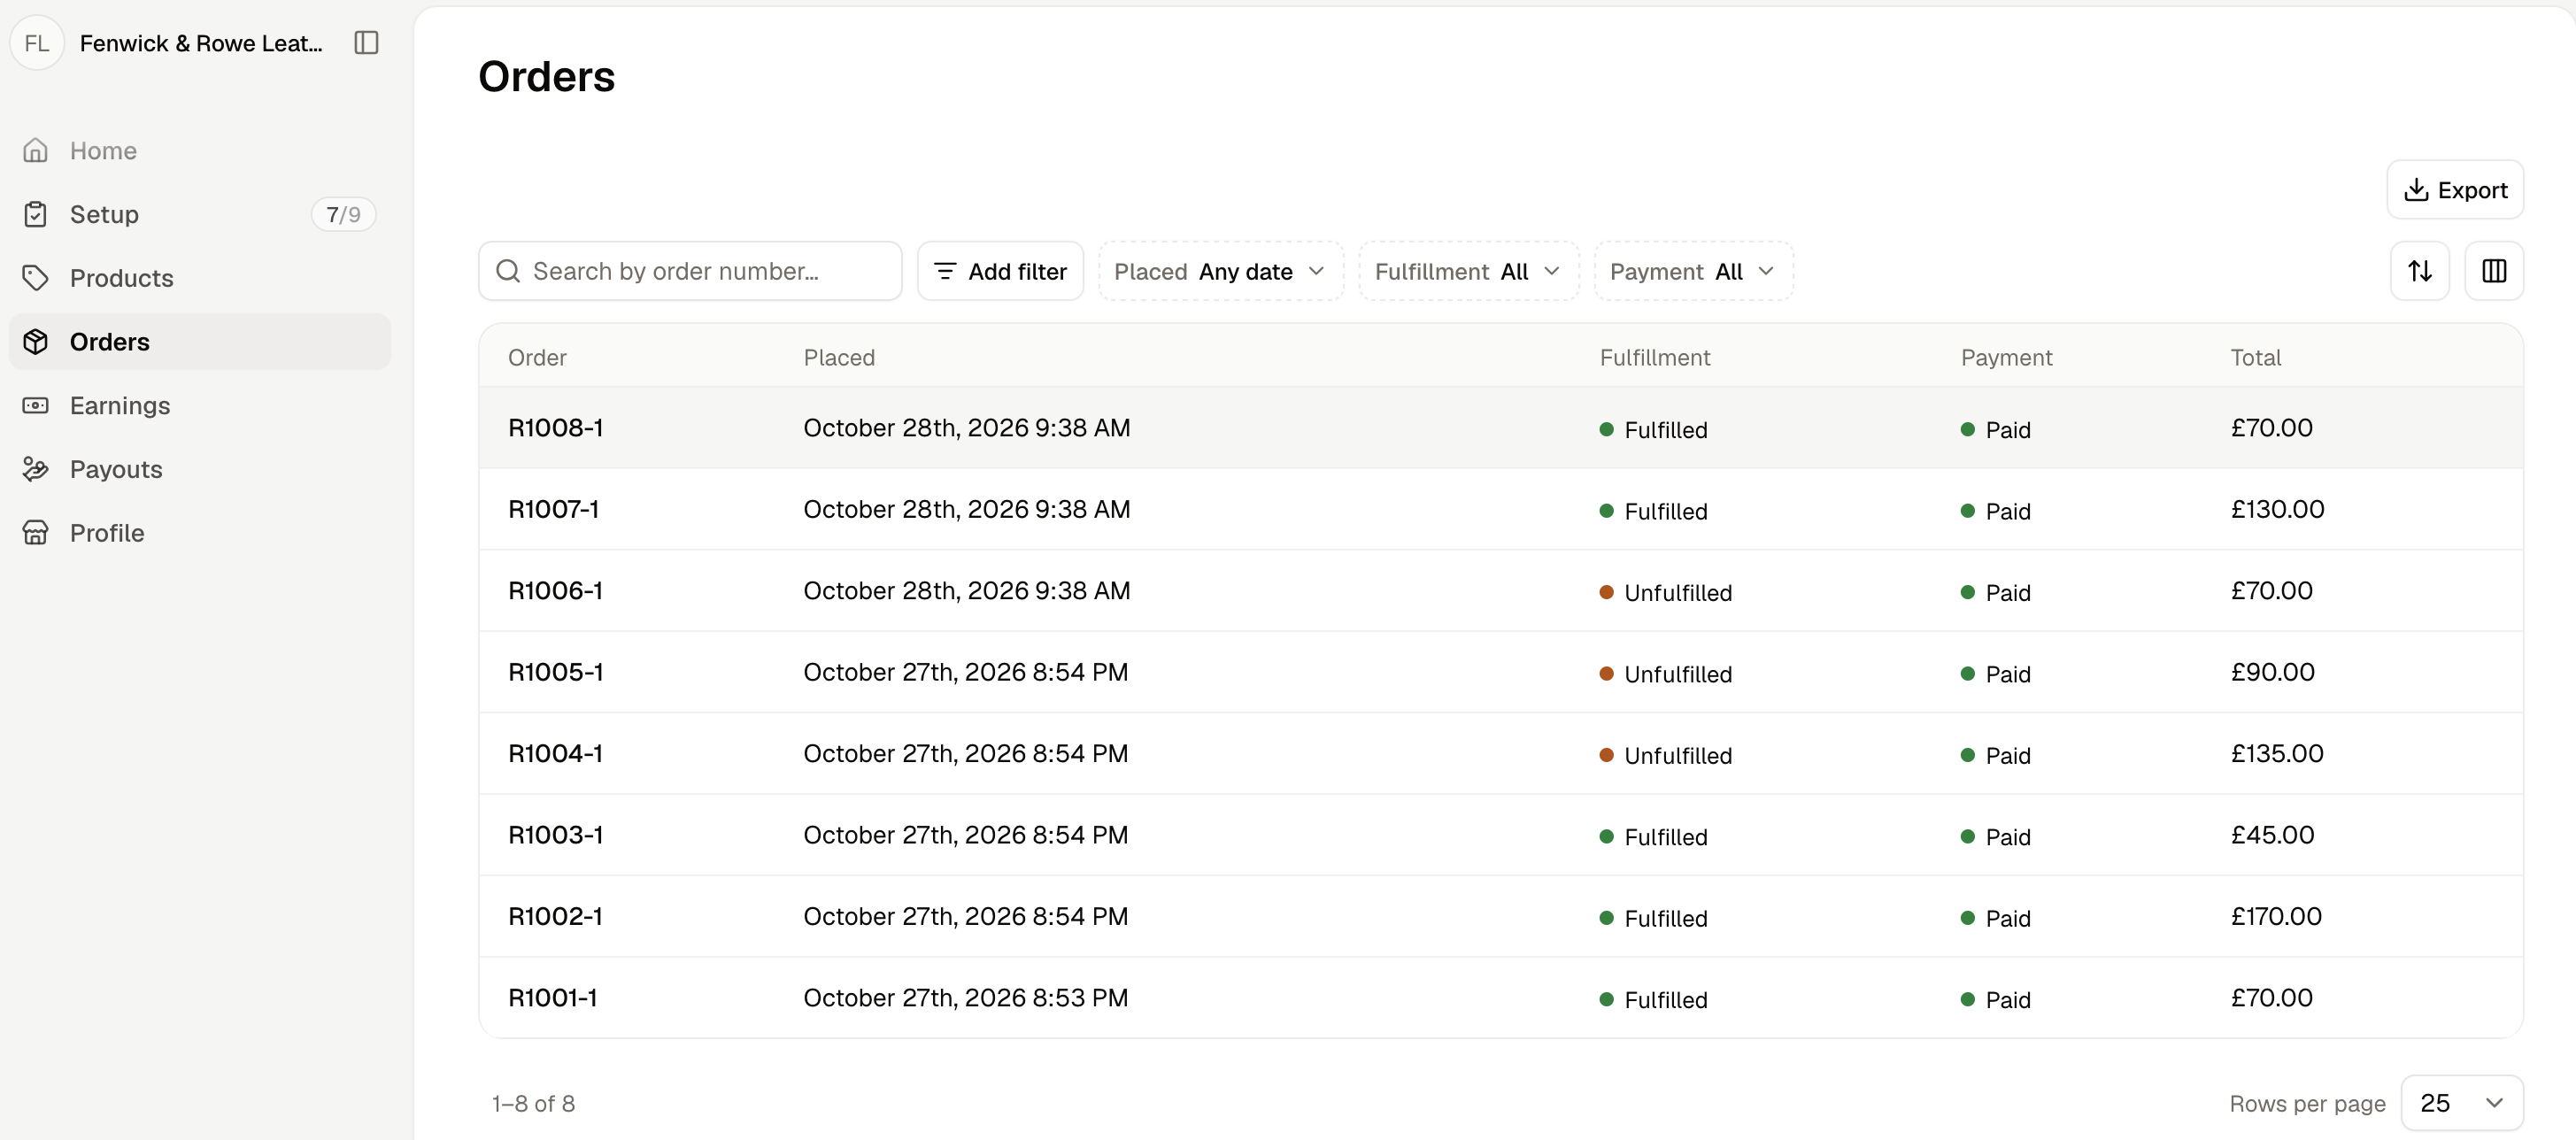Open order R1006-1
This screenshot has width=2576, height=1140.
click(x=1500, y=591)
